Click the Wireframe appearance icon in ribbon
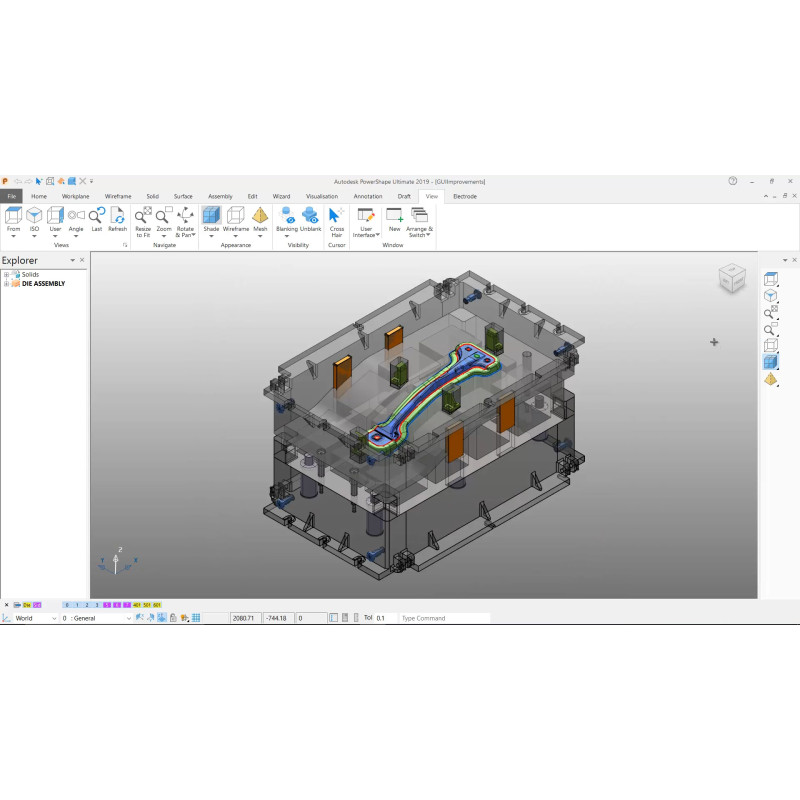 point(235,216)
